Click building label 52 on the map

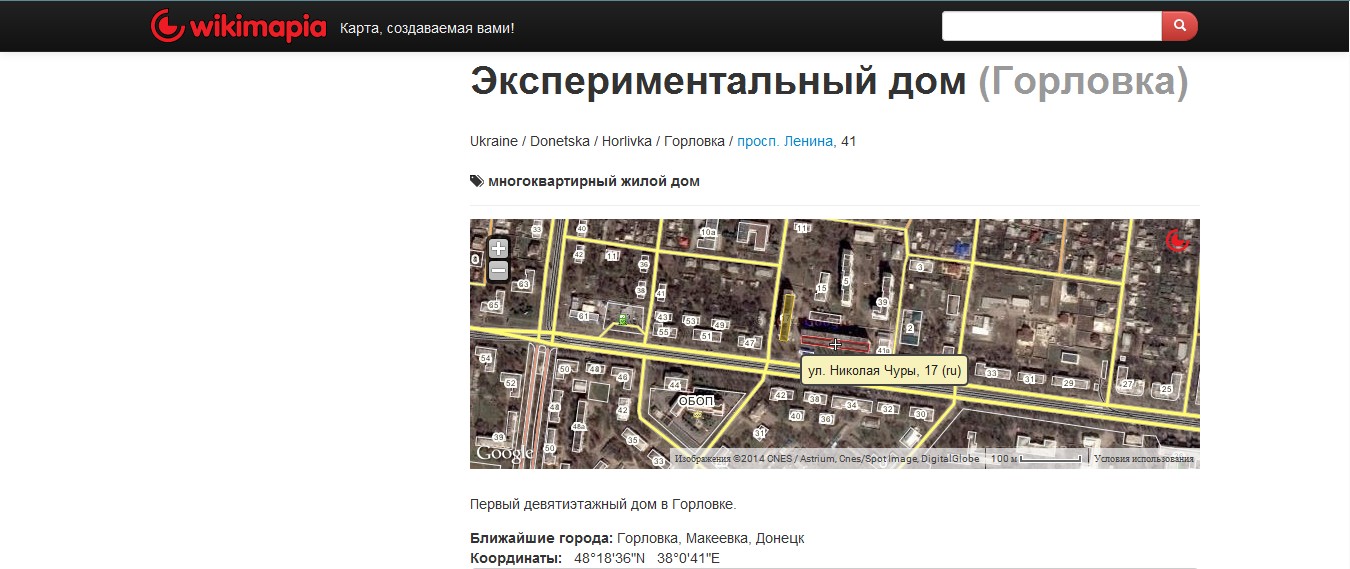[x=511, y=383]
